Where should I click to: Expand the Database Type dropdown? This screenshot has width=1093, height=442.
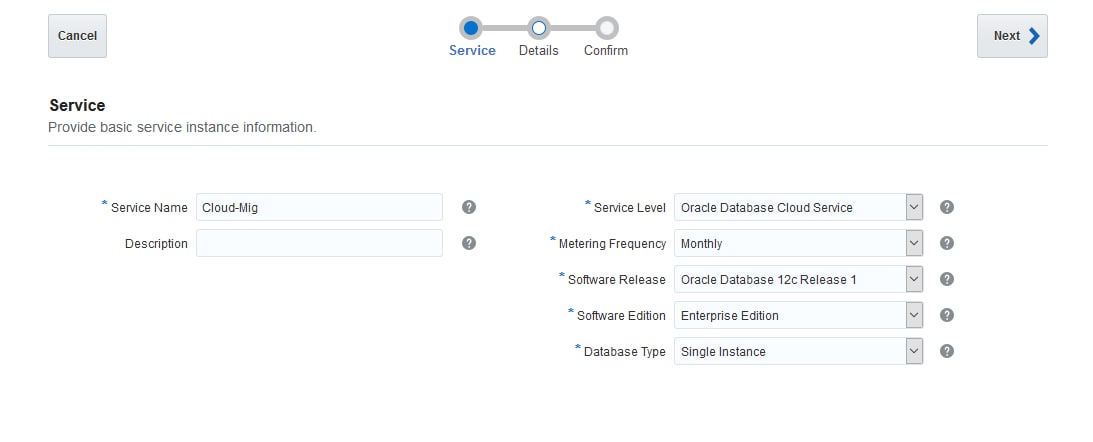[x=913, y=351]
